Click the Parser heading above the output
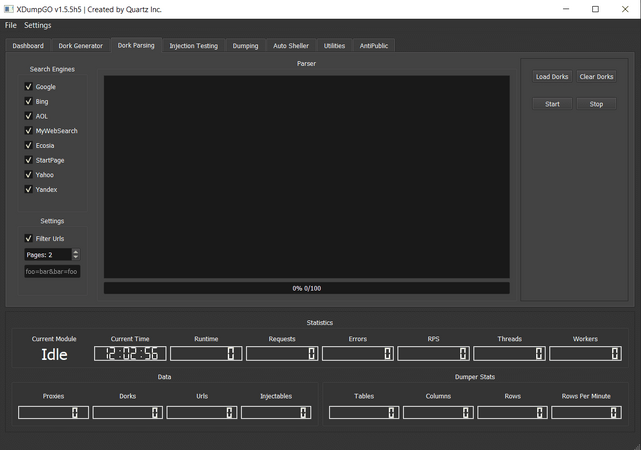641x450 pixels. tap(307, 63)
